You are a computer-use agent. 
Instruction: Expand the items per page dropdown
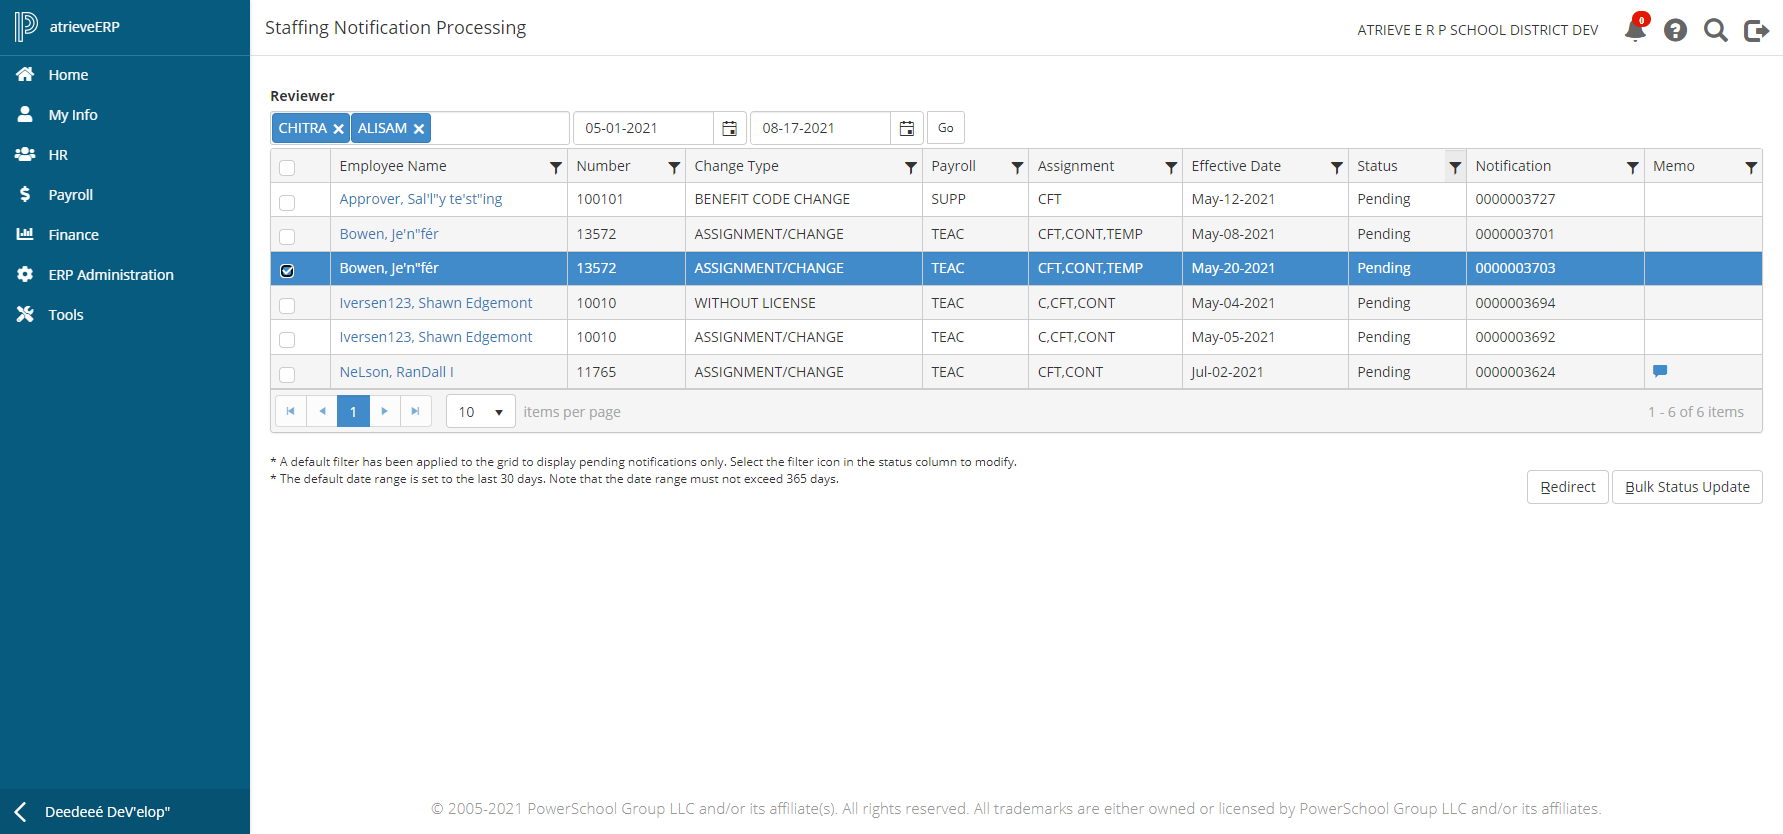pyautogui.click(x=498, y=412)
